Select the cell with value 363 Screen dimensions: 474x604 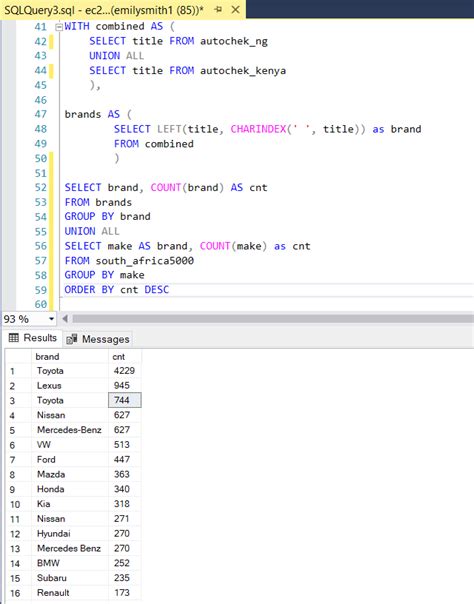(x=125, y=474)
